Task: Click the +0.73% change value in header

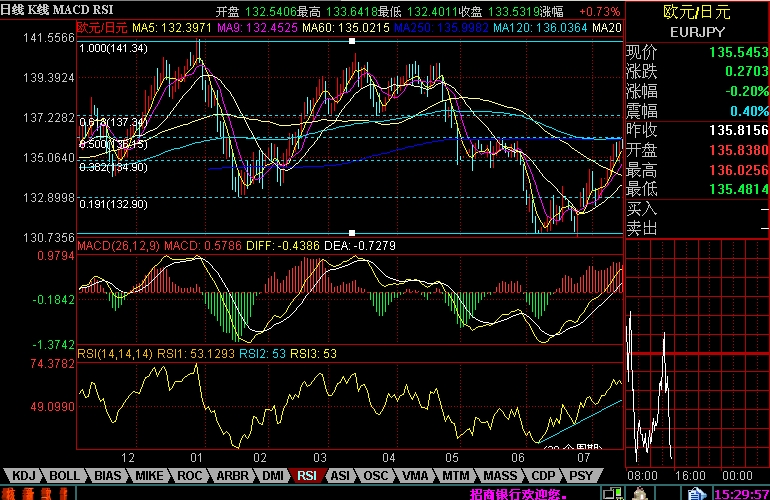Action: tap(600, 12)
